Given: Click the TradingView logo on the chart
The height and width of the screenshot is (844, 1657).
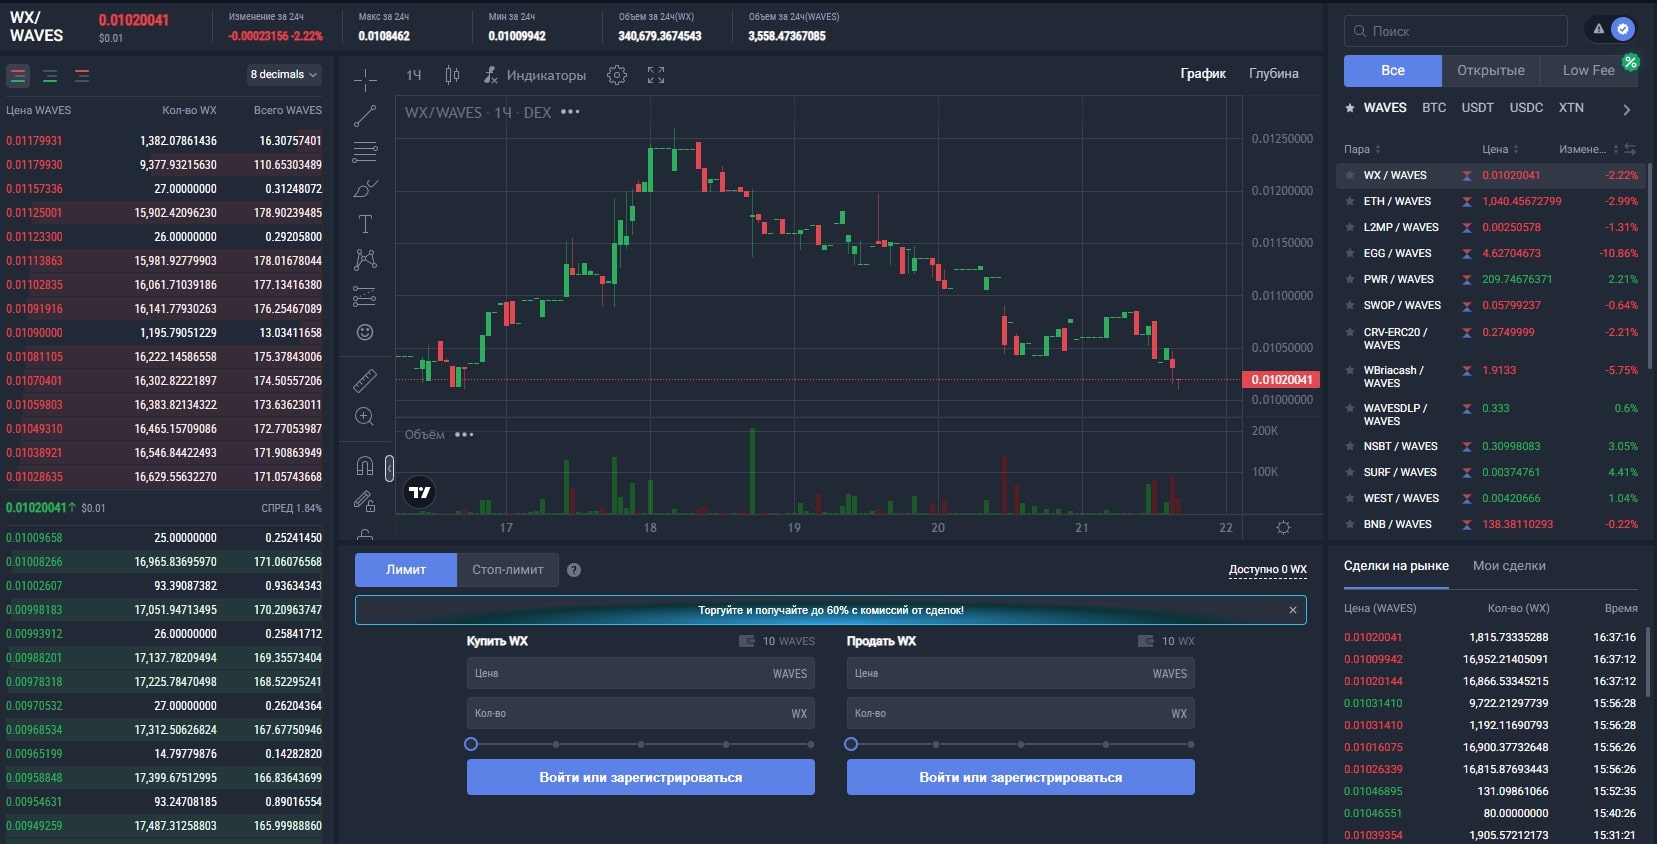Looking at the screenshot, I should pyautogui.click(x=420, y=492).
